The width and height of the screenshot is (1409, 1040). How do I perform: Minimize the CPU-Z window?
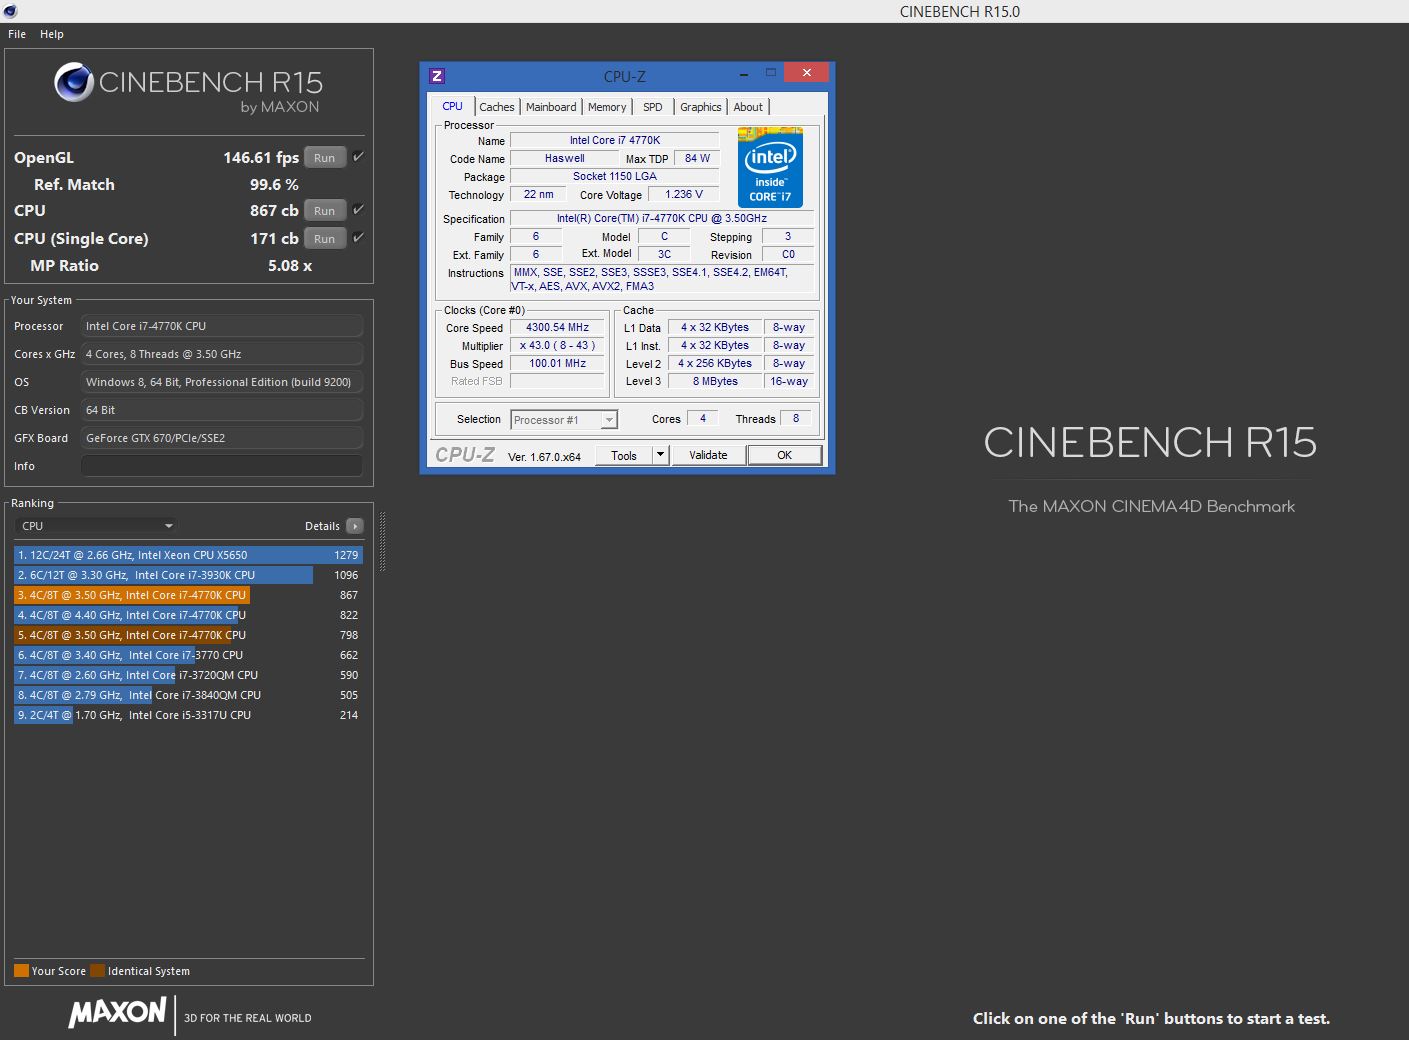[x=745, y=73]
